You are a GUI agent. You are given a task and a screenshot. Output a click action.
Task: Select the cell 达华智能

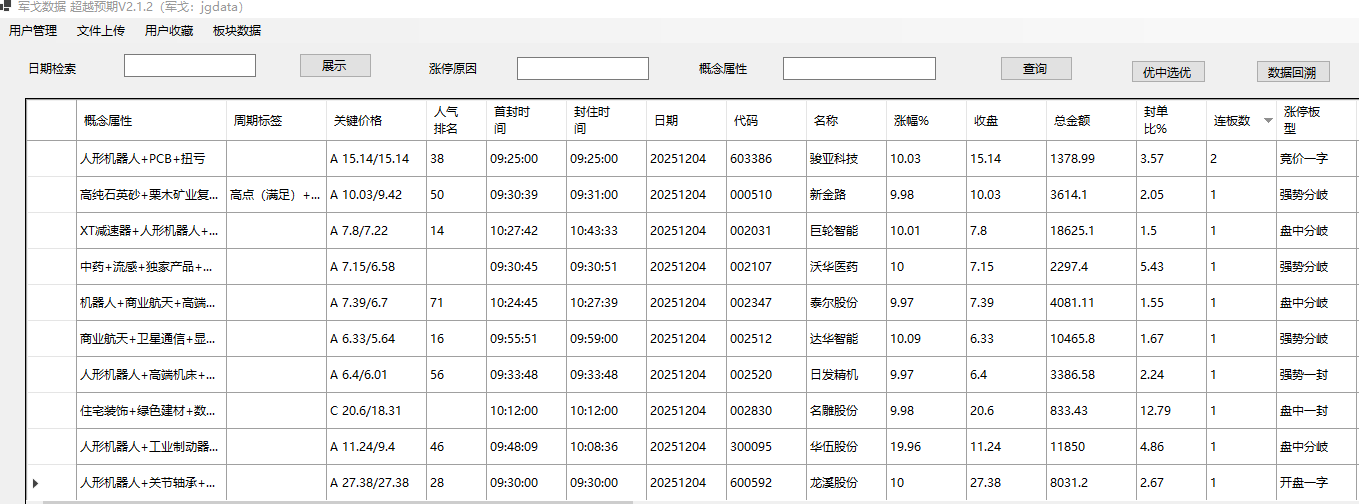click(847, 339)
